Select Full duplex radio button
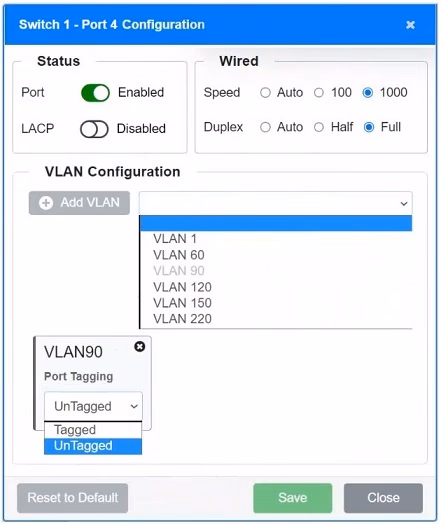 (369, 127)
